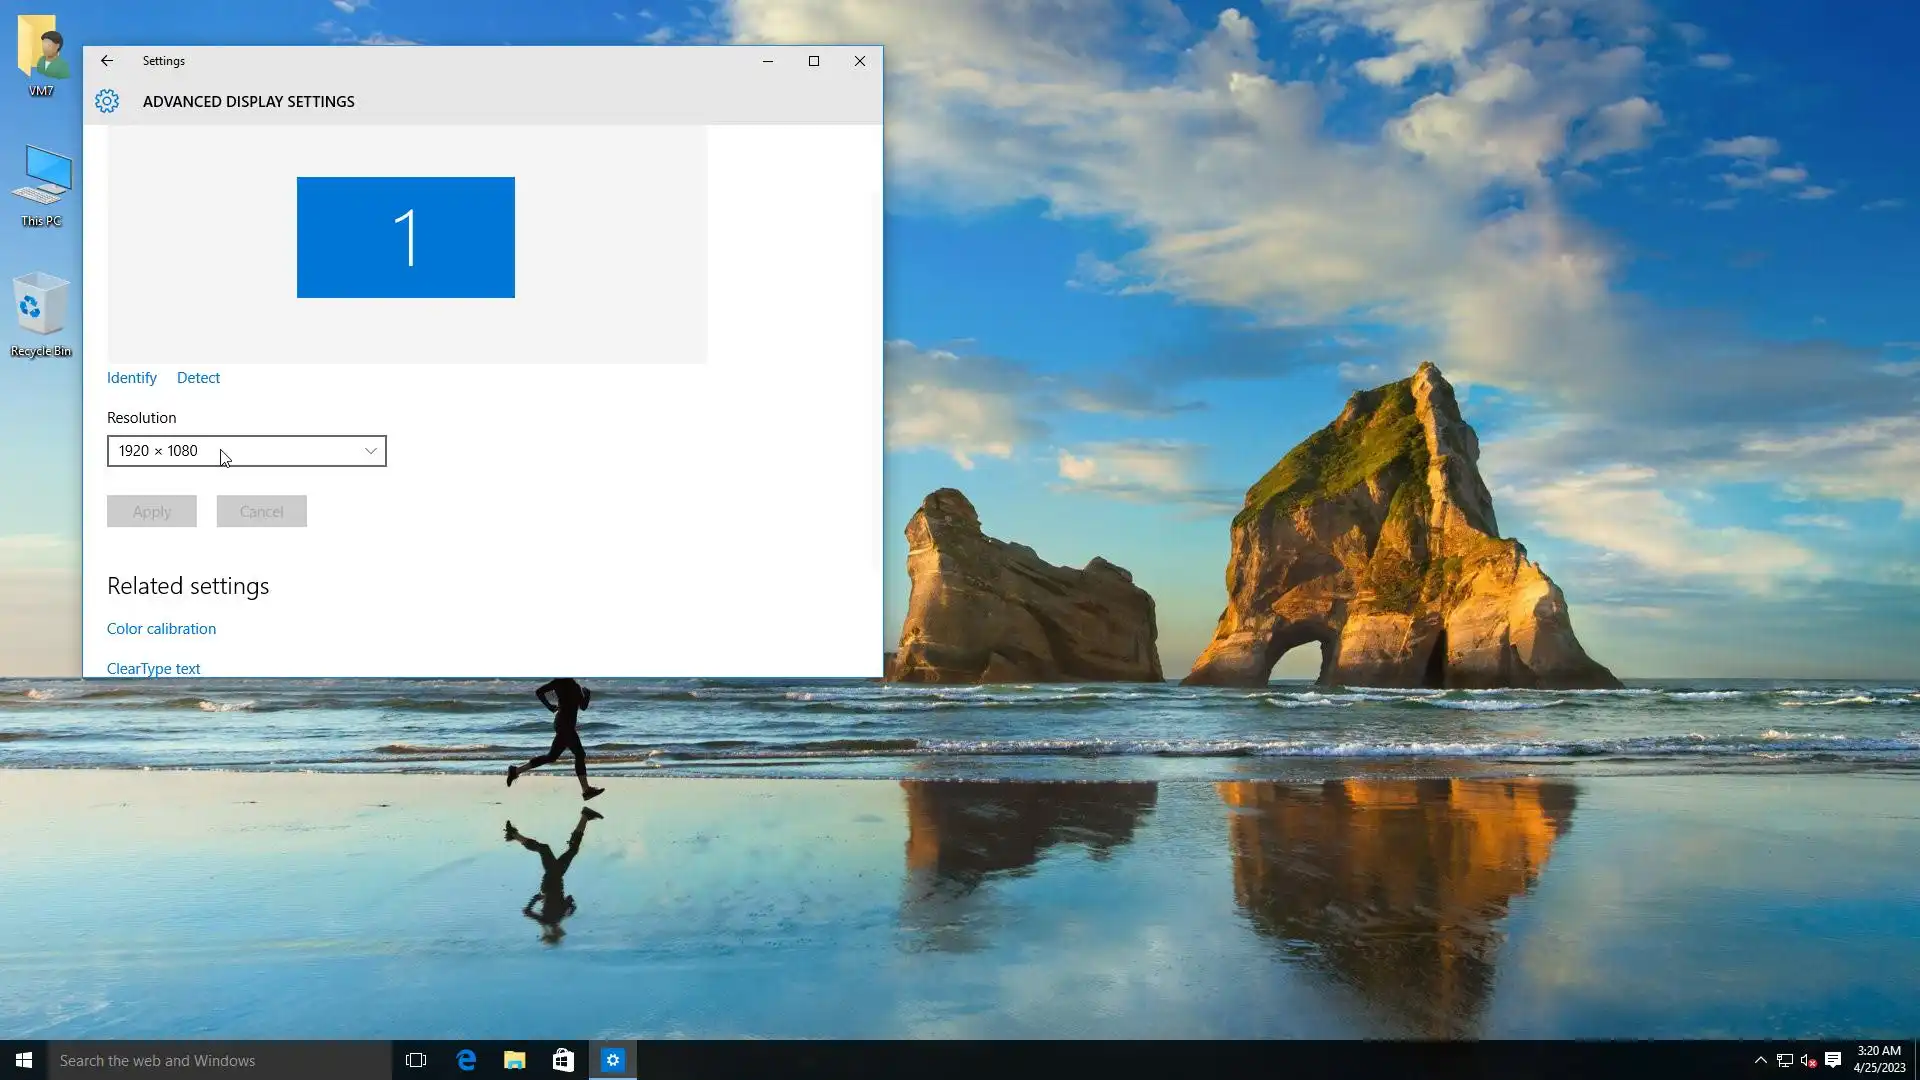Select the display 1 monitor thumbnail
The image size is (1920, 1080).
(x=406, y=238)
